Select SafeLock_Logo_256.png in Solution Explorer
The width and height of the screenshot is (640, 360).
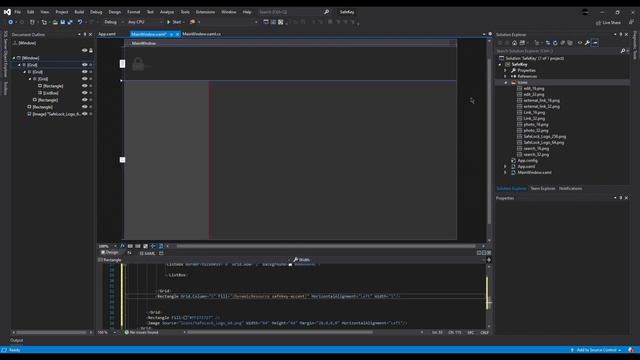tap(544, 137)
